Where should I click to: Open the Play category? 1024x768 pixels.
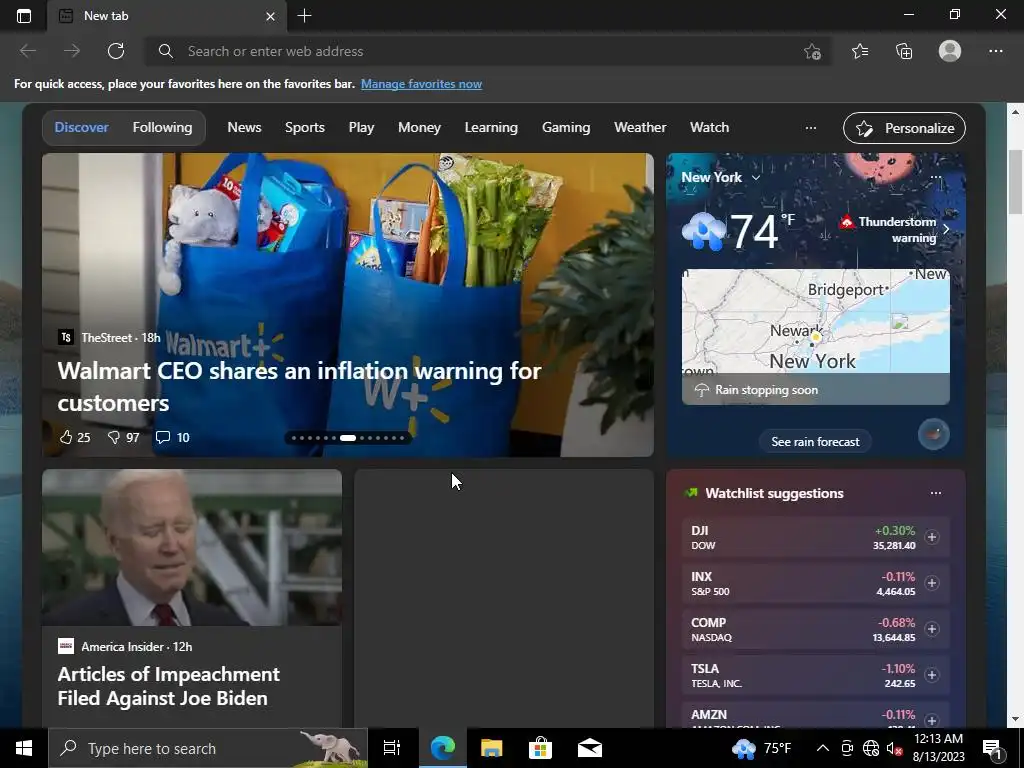coord(361,127)
